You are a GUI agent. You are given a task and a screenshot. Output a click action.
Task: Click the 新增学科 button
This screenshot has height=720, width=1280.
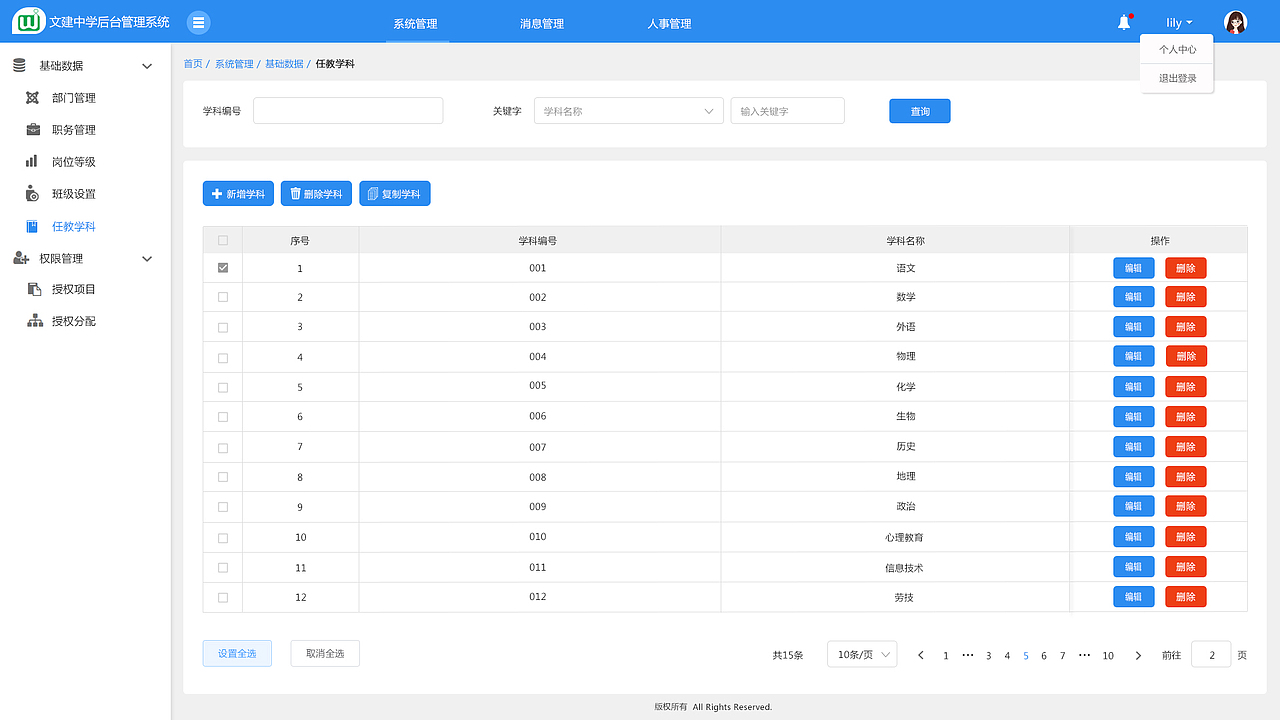tap(237, 193)
